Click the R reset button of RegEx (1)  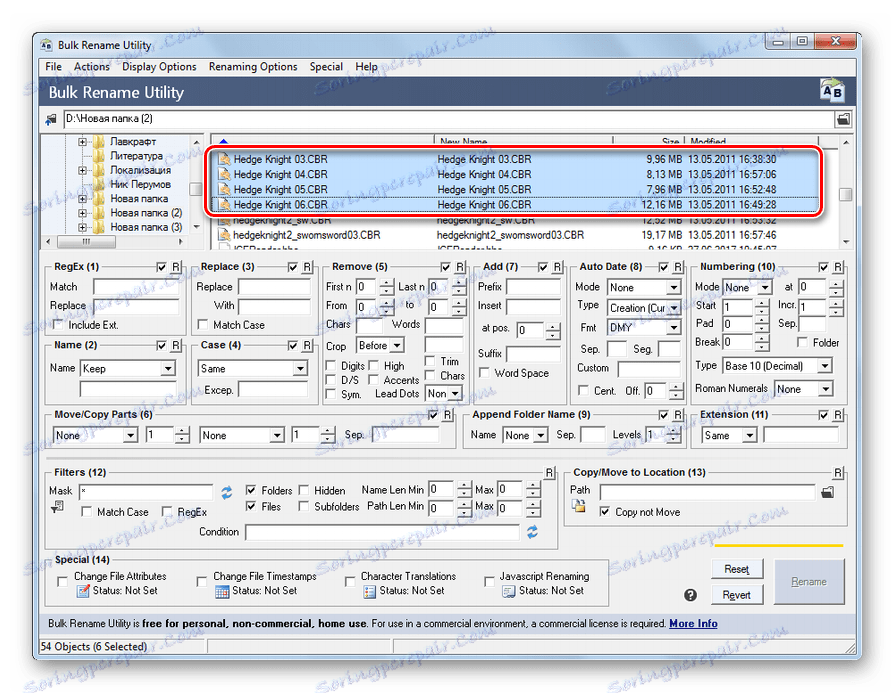click(176, 267)
